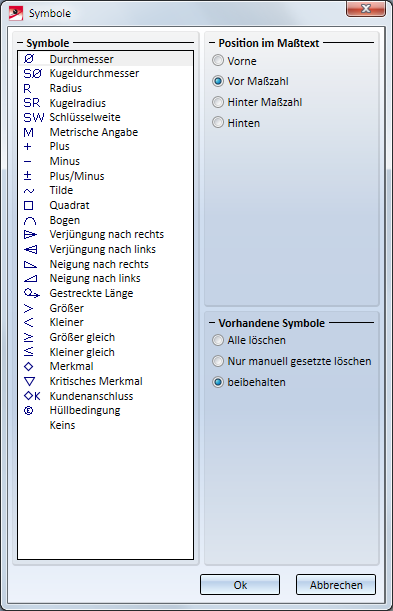Image resolution: width=393 pixels, height=611 pixels.
Task: Select the Durchmesser diameter symbol
Action: [105, 59]
